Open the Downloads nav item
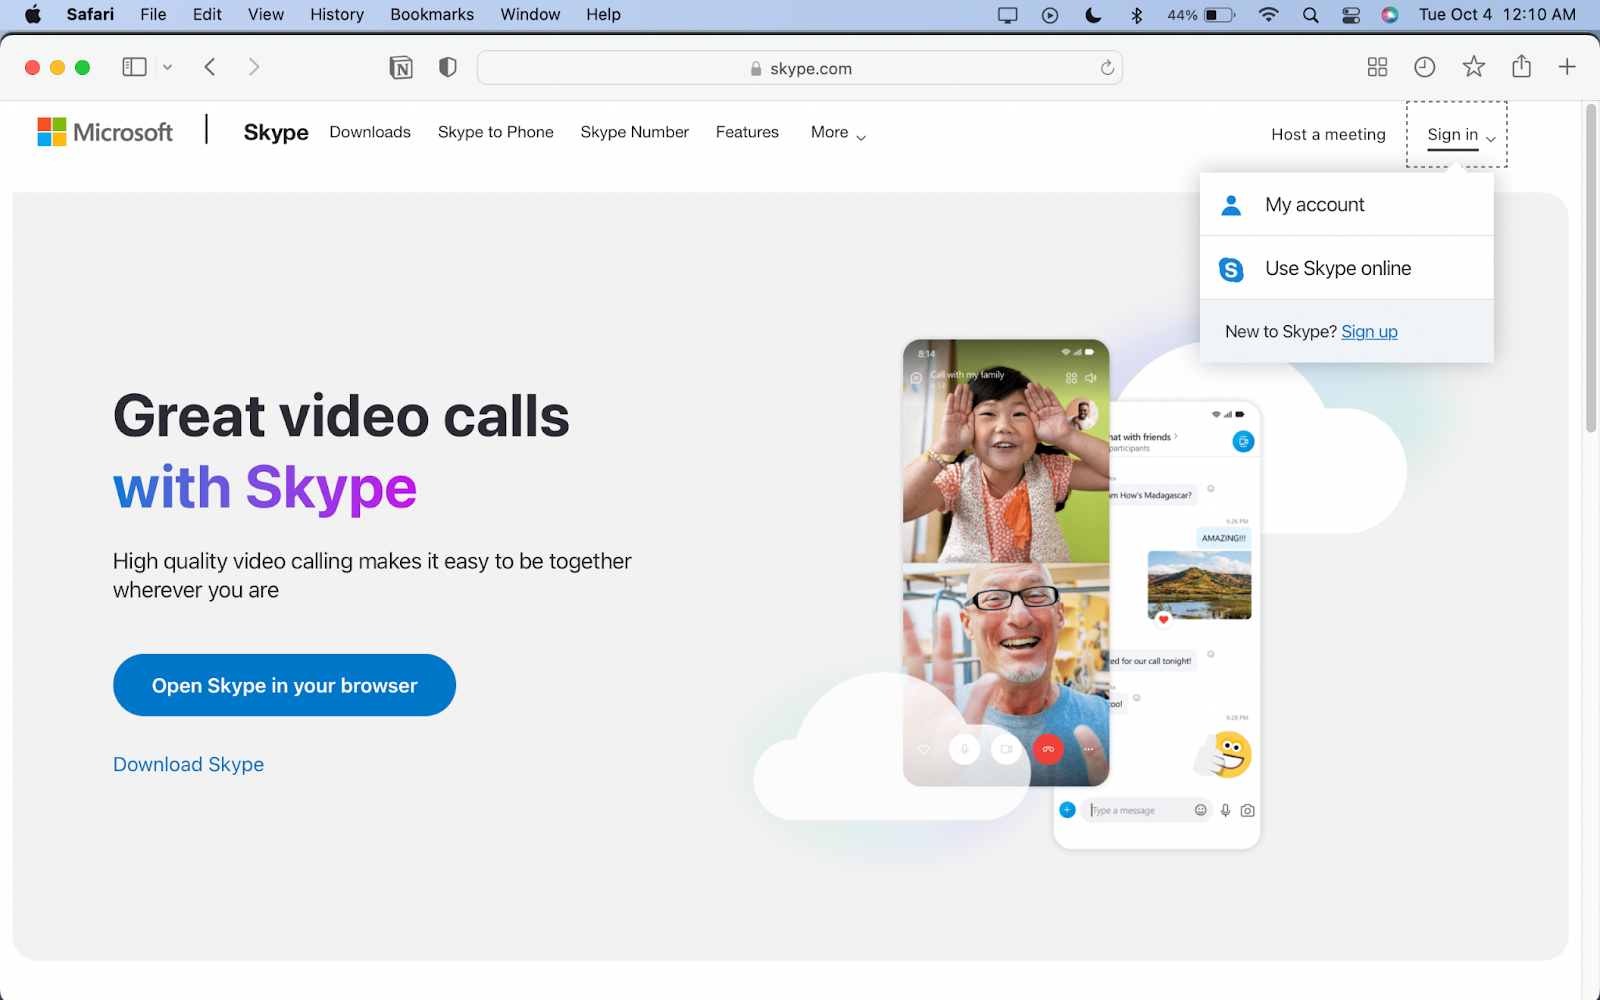 pos(370,132)
